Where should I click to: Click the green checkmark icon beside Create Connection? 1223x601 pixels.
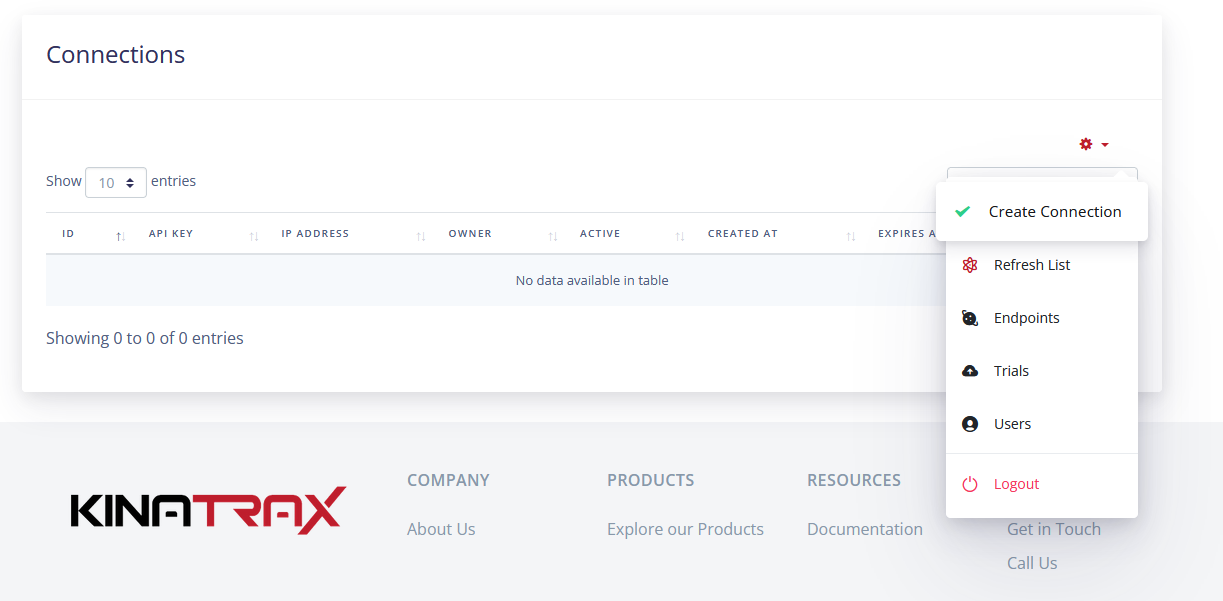962,211
